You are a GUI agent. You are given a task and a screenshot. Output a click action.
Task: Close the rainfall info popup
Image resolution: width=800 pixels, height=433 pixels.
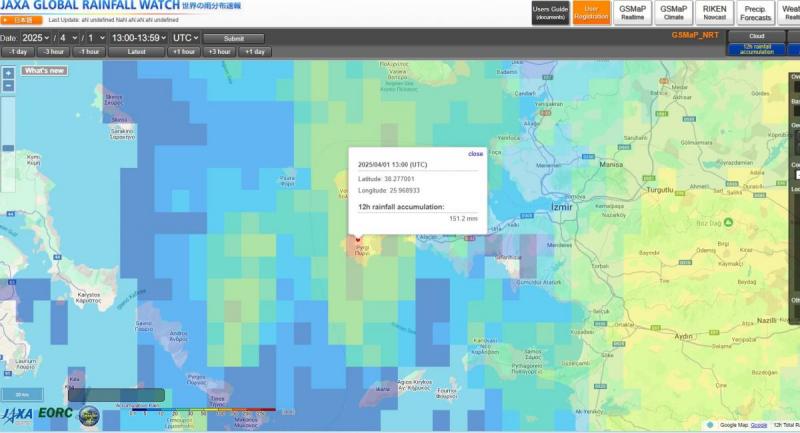point(476,154)
